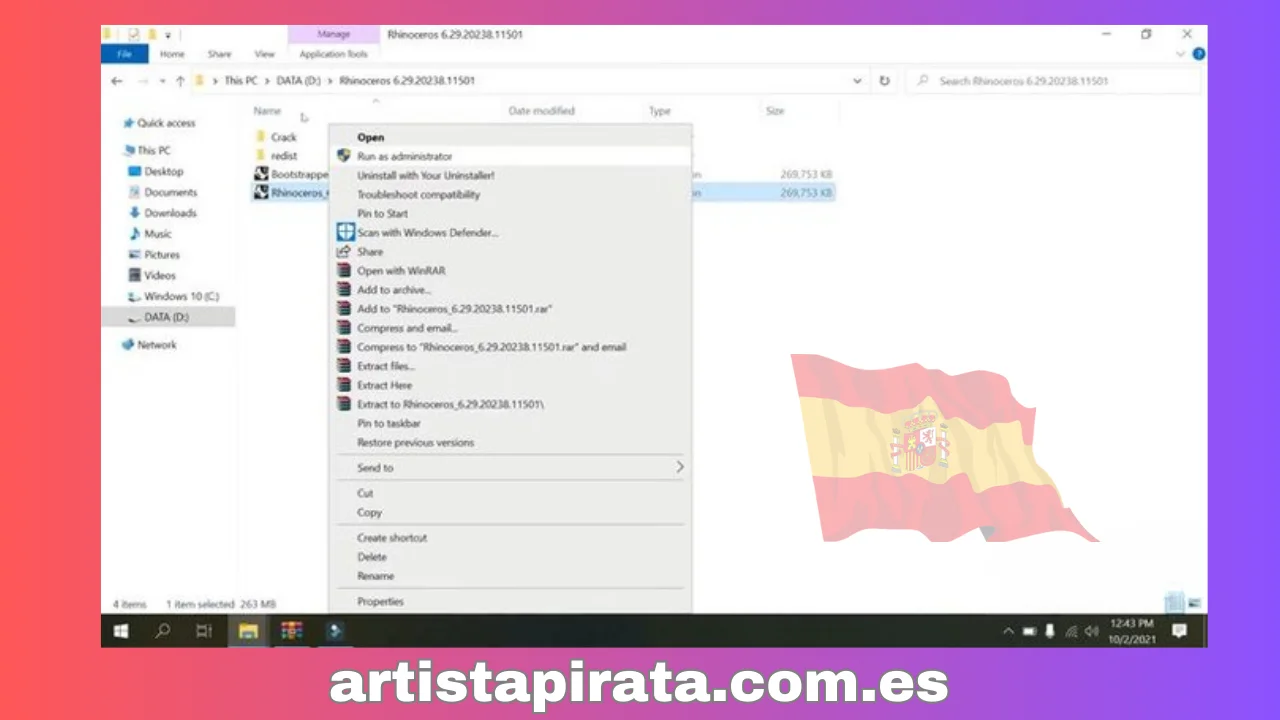Expand the address bar history dropdown
The width and height of the screenshot is (1280, 720).
857,81
